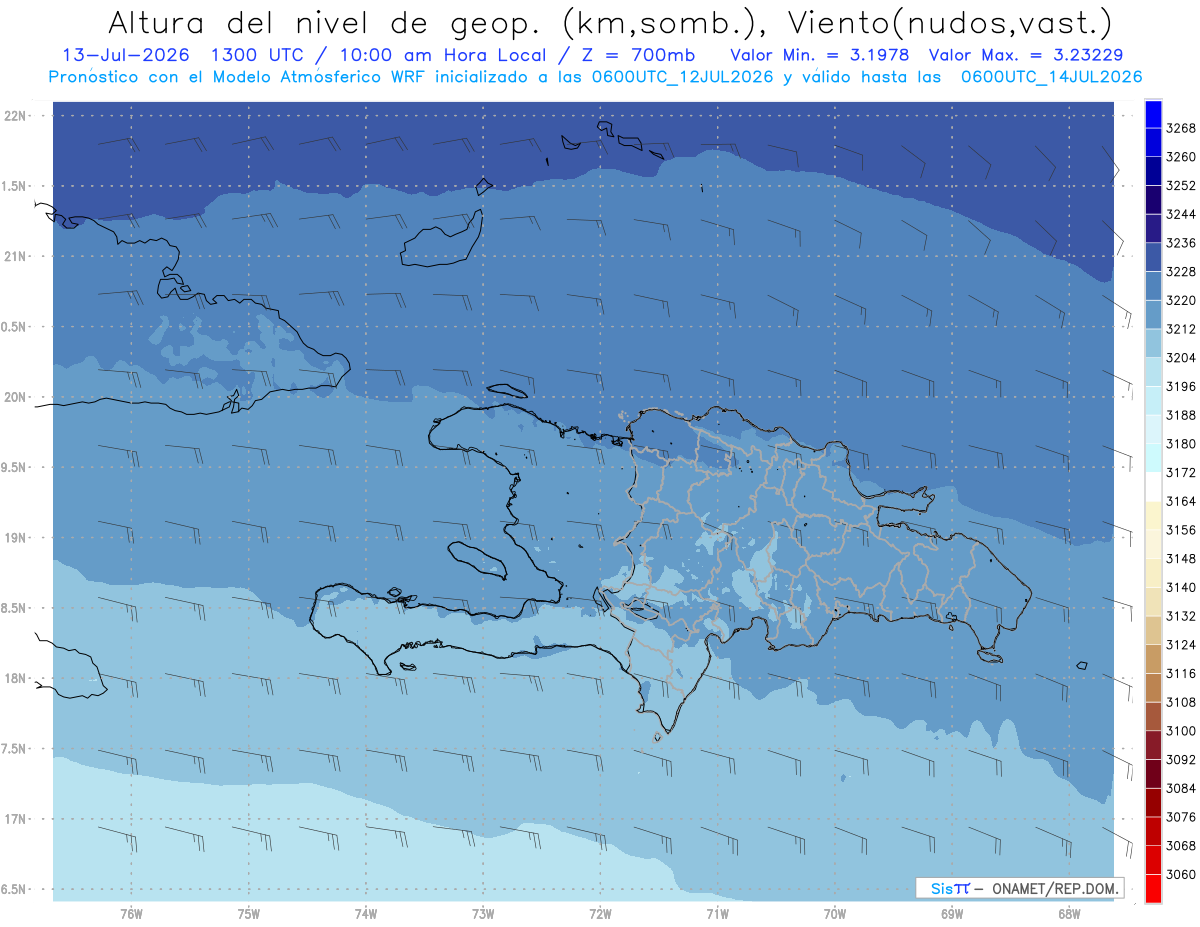Click the legend value '3108'
The width and height of the screenshot is (1200, 927).
[1181, 702]
